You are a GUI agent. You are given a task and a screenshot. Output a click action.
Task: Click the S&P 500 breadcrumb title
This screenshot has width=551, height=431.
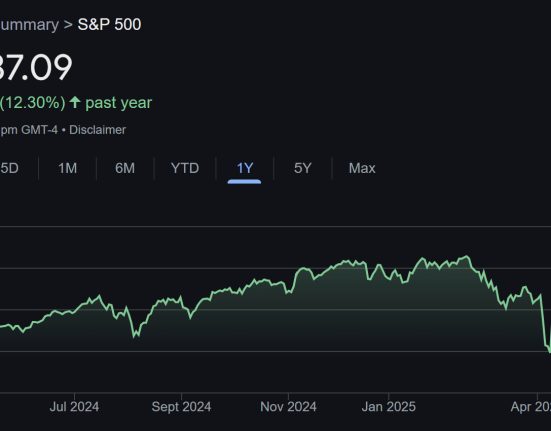[x=109, y=25]
